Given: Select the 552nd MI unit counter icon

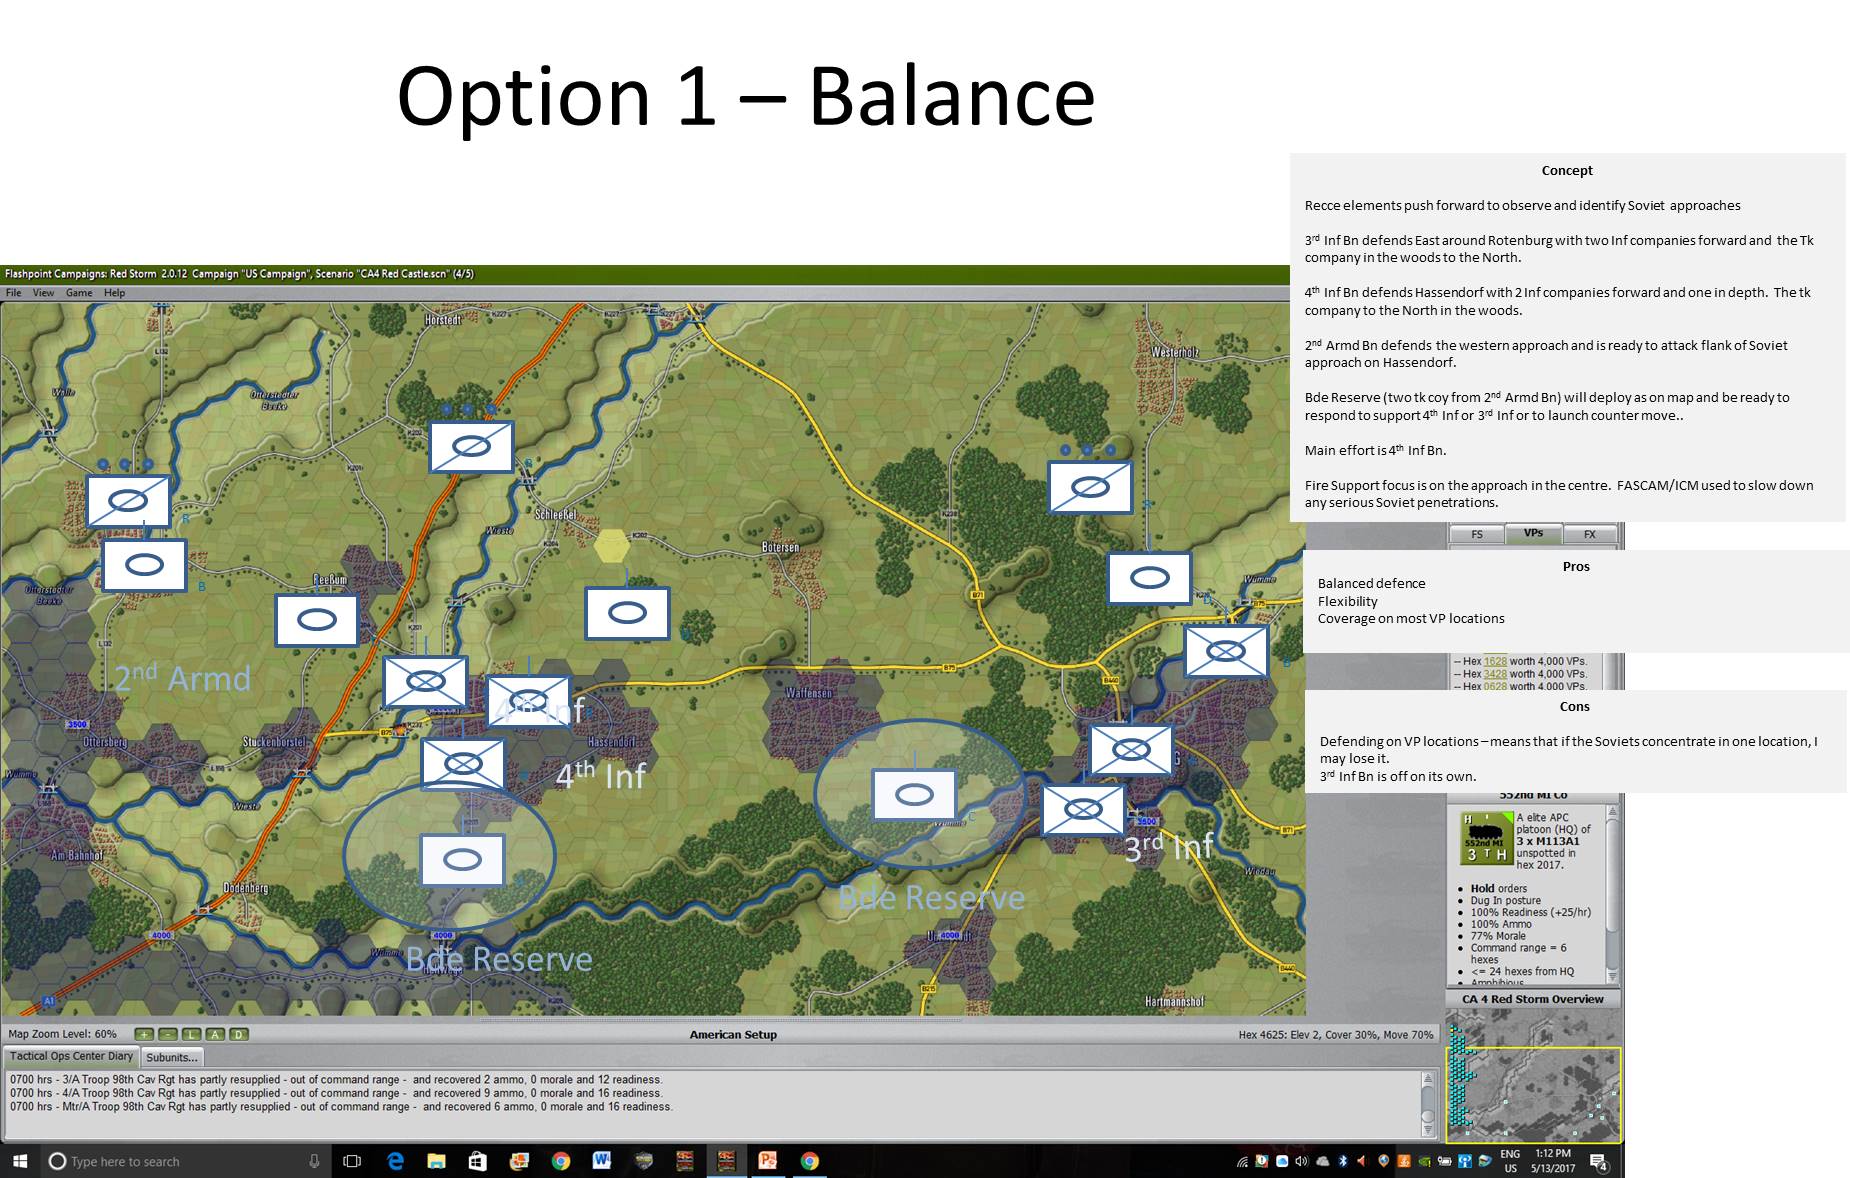Looking at the screenshot, I should (x=1486, y=838).
